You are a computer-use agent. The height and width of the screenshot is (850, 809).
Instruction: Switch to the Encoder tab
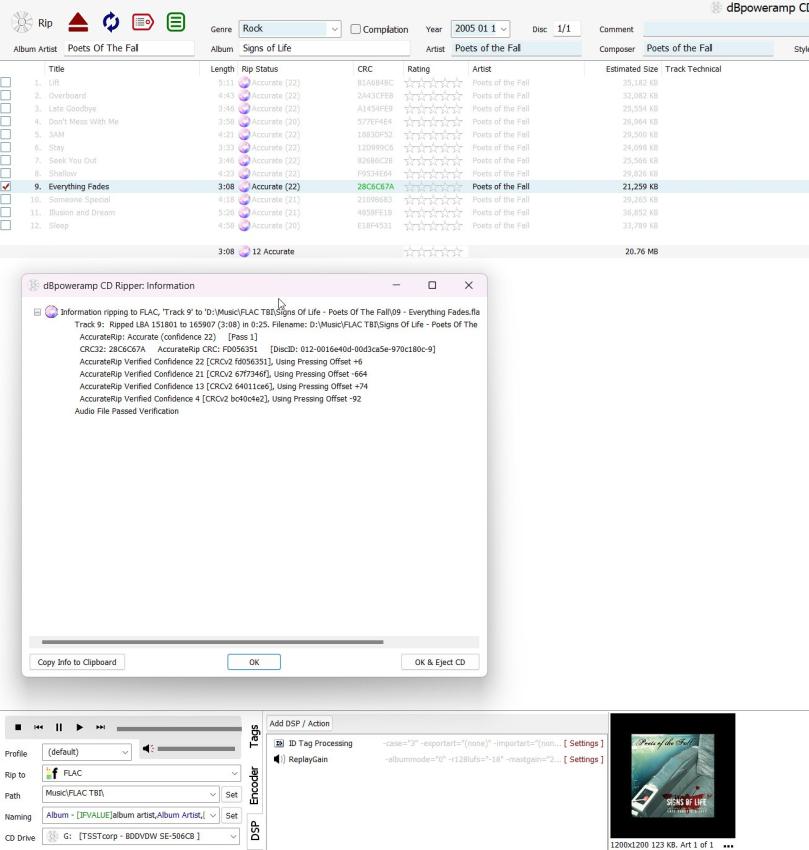pos(254,785)
